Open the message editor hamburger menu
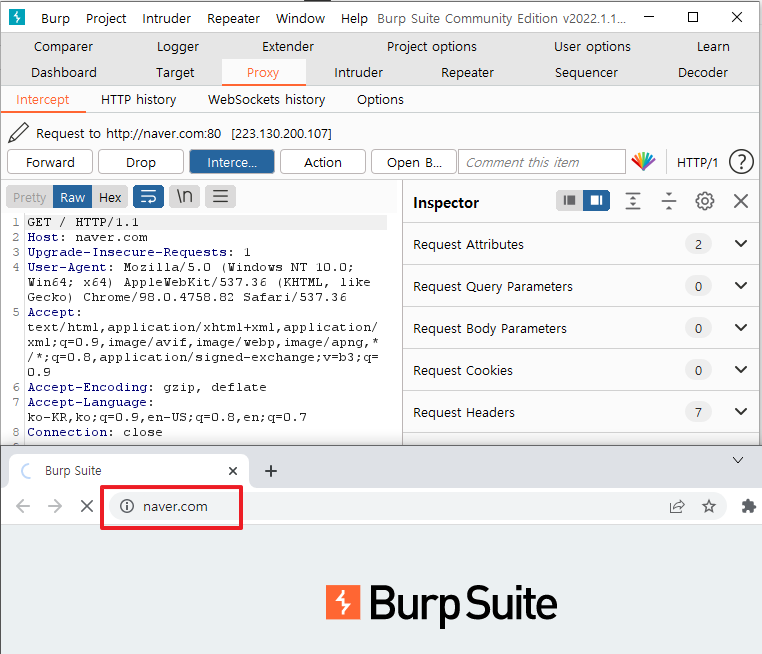This screenshot has width=762, height=654. [x=221, y=197]
